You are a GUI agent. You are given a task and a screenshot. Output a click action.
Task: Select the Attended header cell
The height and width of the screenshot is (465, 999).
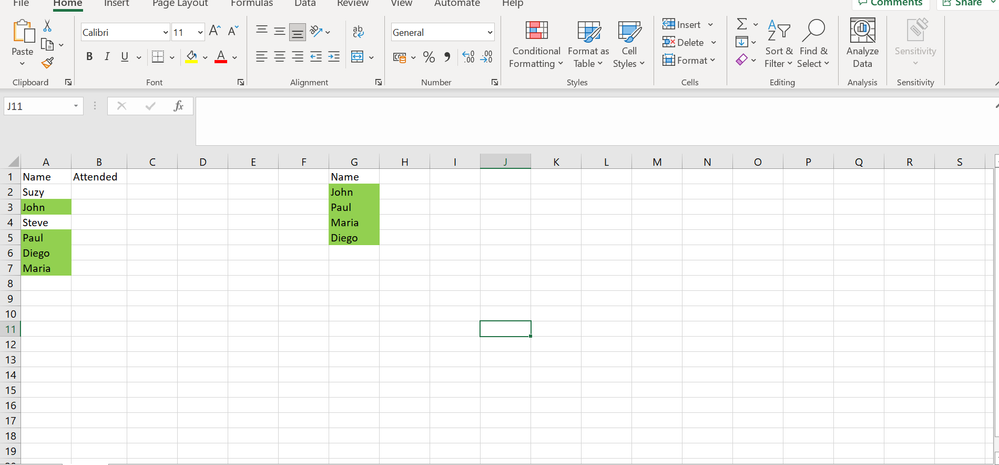click(x=99, y=177)
